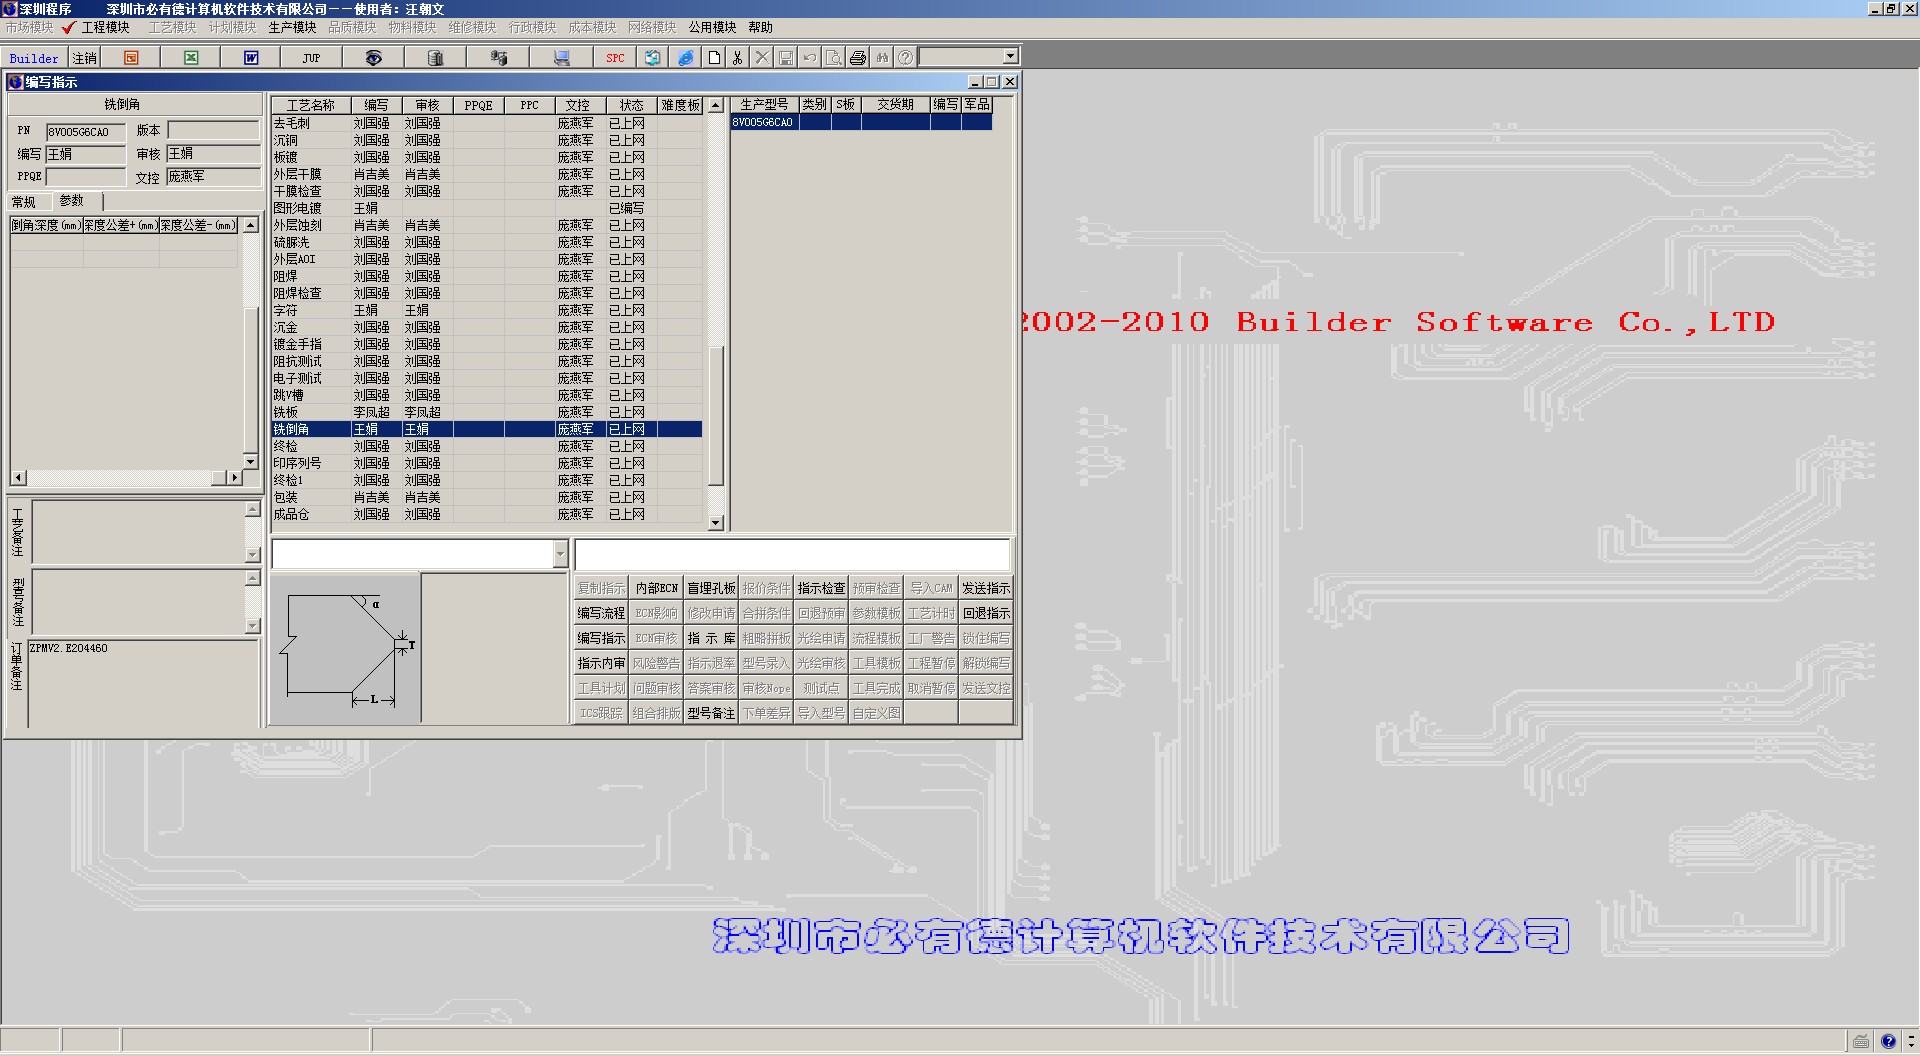1920x1056 pixels.
Task: Click the 指示内审 button
Action: point(601,663)
